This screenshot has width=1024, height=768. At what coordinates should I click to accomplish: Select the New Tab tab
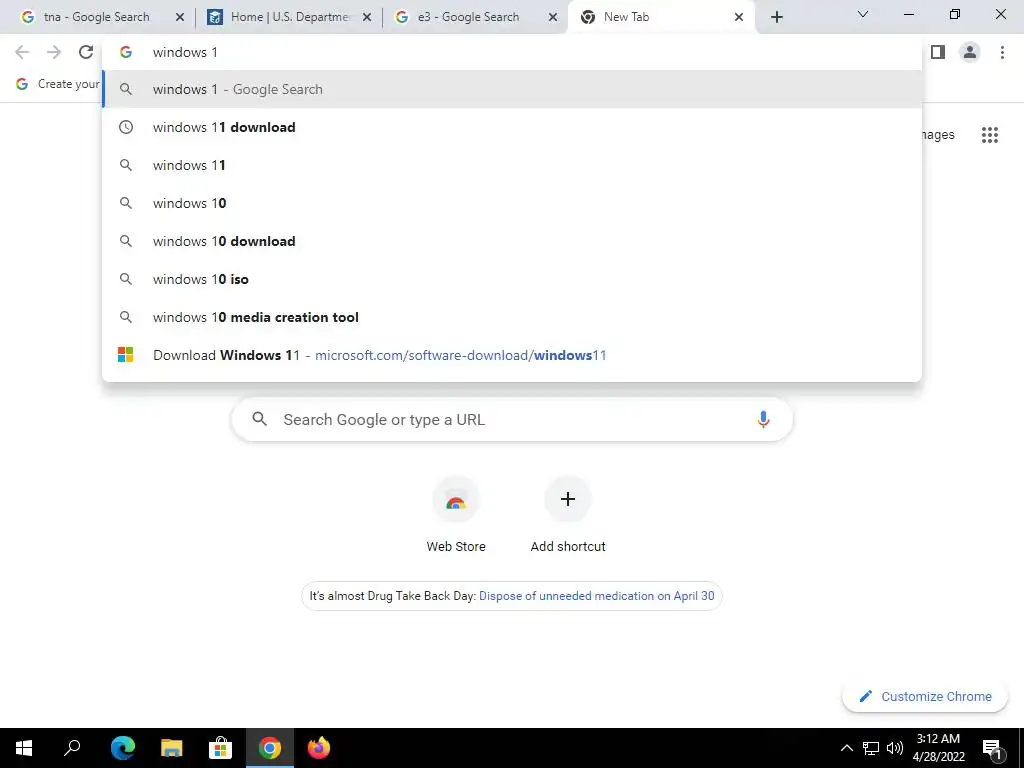coord(661,17)
